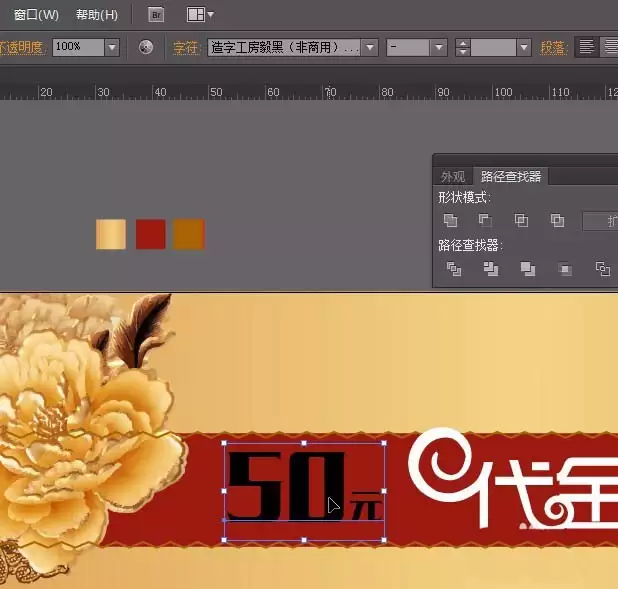The width and height of the screenshot is (618, 589).
Task: Click the 字符 character panel link
Action: click(x=185, y=48)
